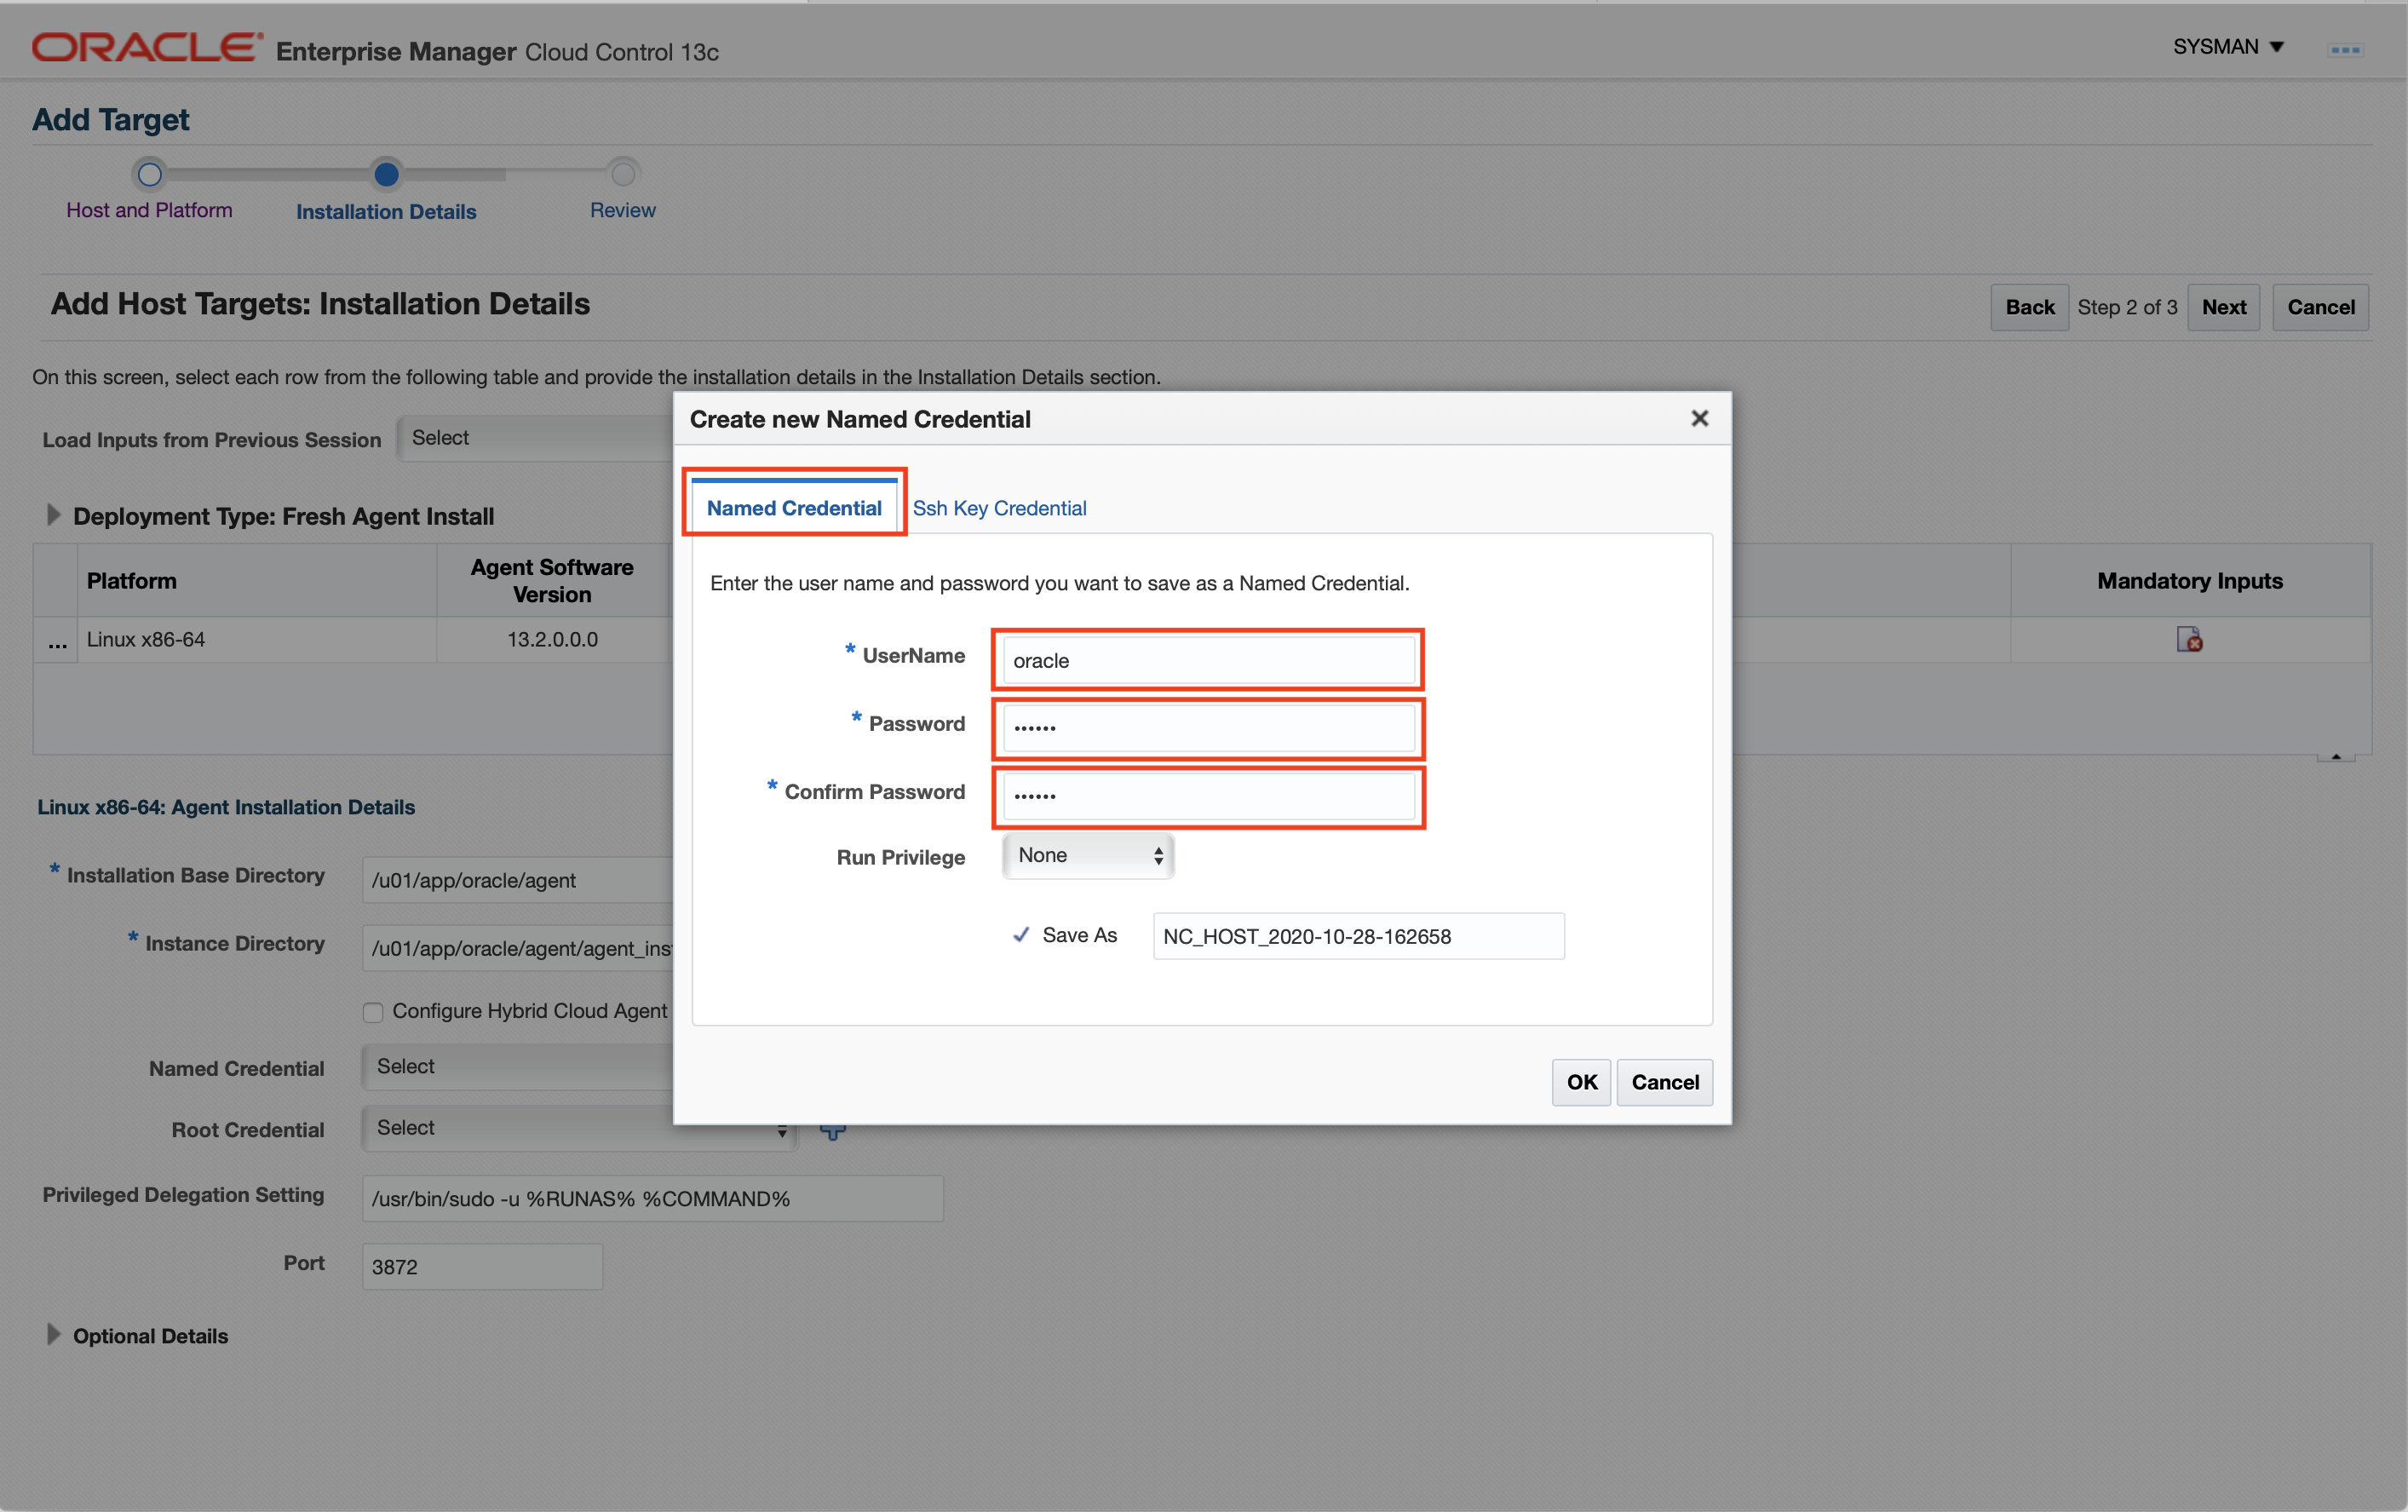Focus the Password input field

1208,728
